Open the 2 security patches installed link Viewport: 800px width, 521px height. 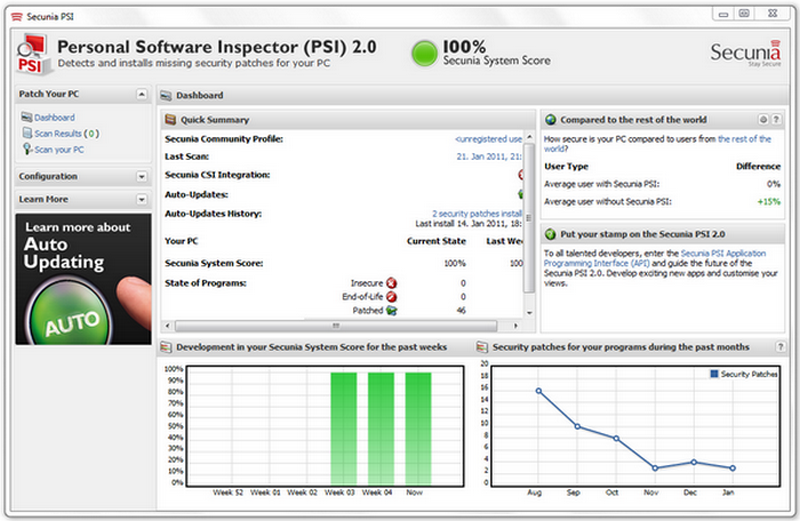pos(477,214)
